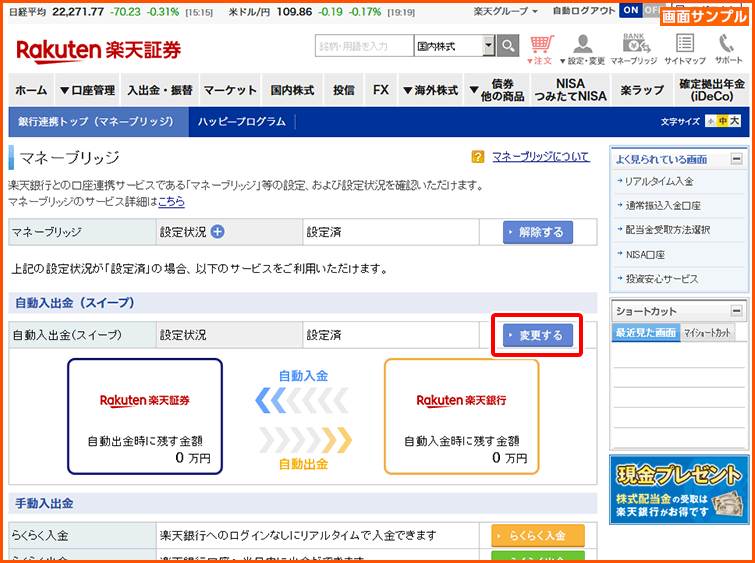Open the 通常振込入金口座 link
The height and width of the screenshot is (563, 755).
(663, 206)
